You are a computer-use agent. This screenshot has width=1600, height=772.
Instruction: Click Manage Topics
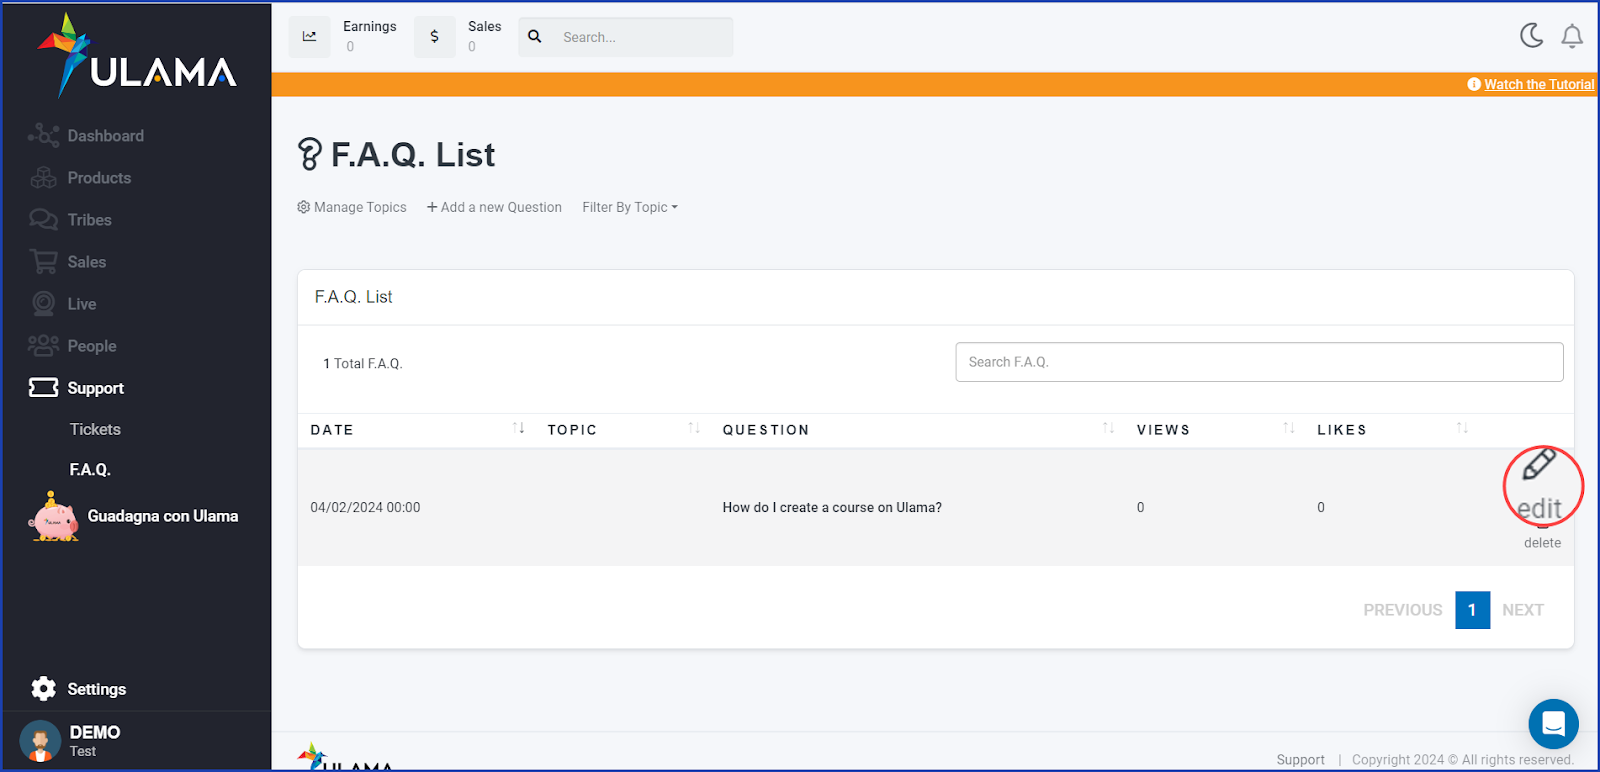point(352,207)
